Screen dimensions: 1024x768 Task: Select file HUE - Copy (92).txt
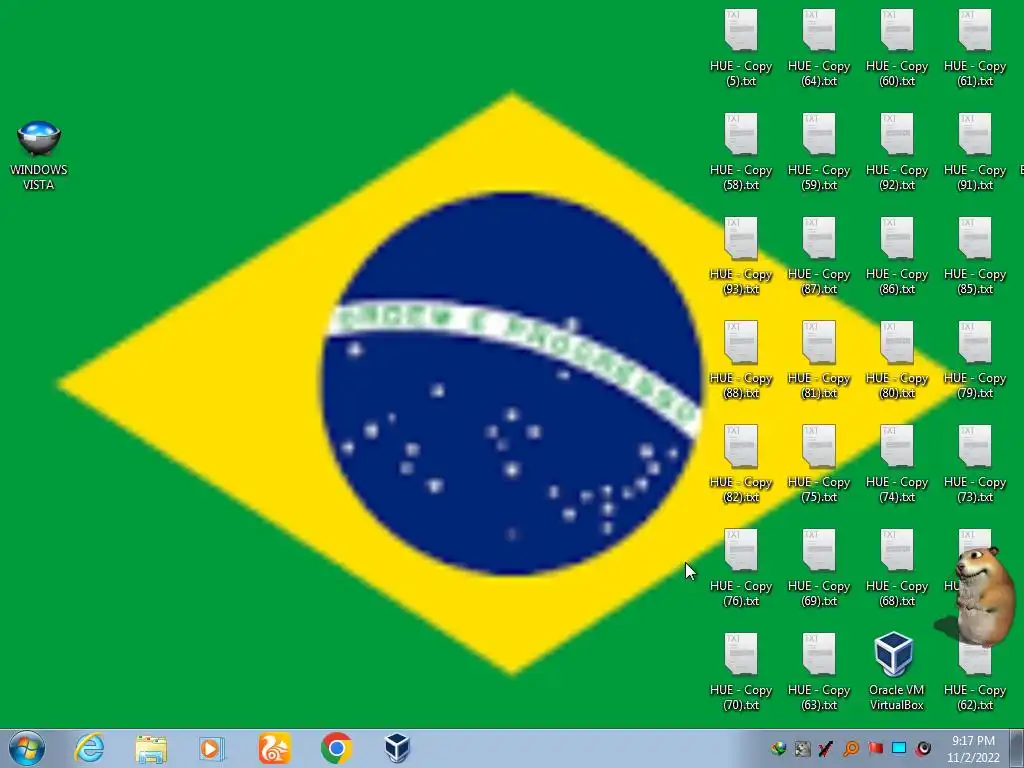pos(897,152)
